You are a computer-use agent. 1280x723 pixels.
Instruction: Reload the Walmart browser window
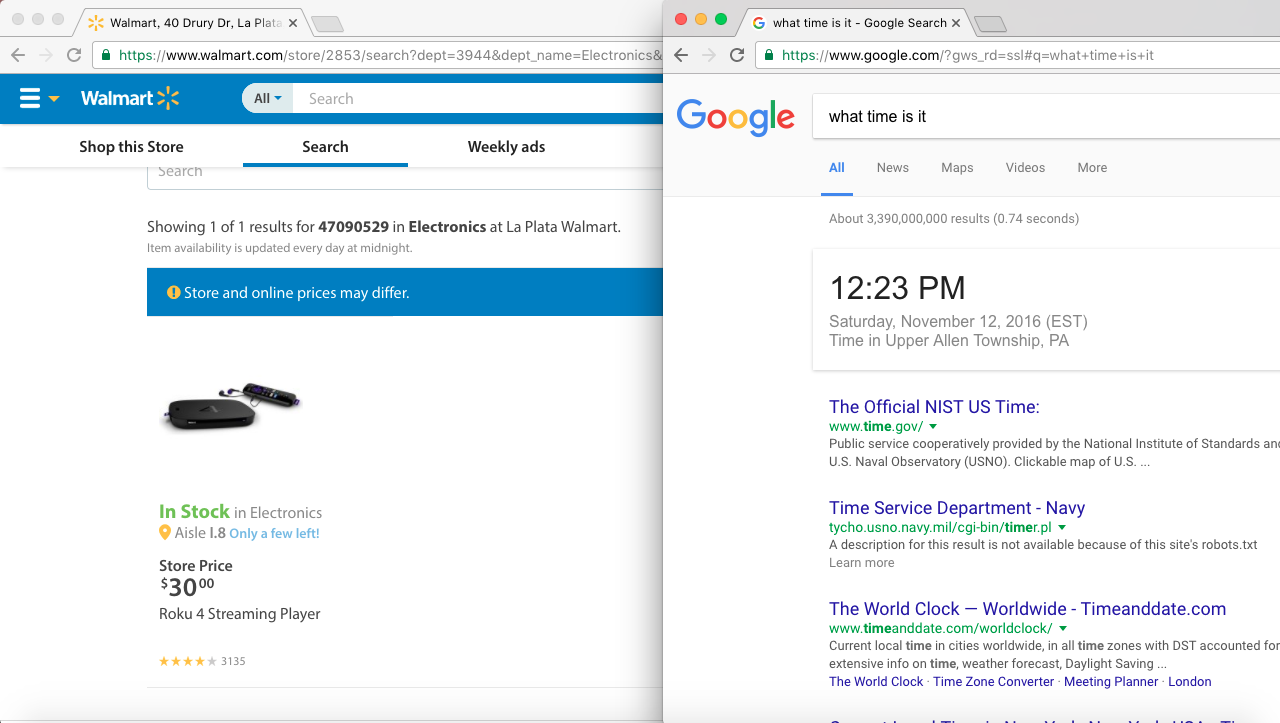[x=74, y=55]
